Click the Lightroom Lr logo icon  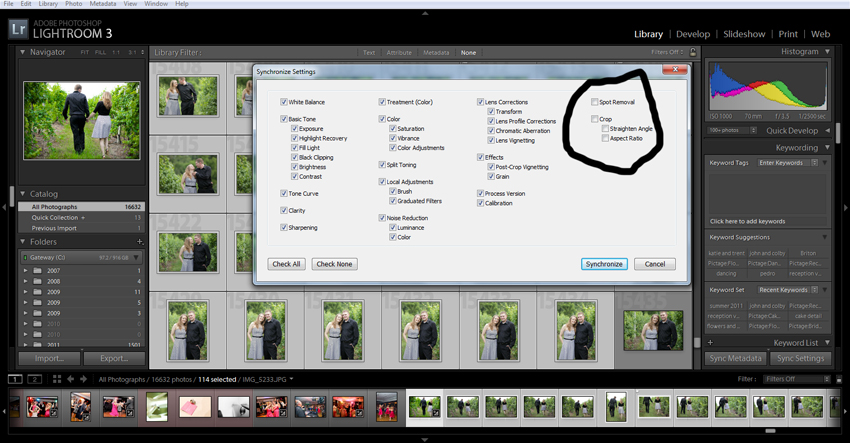[18, 29]
